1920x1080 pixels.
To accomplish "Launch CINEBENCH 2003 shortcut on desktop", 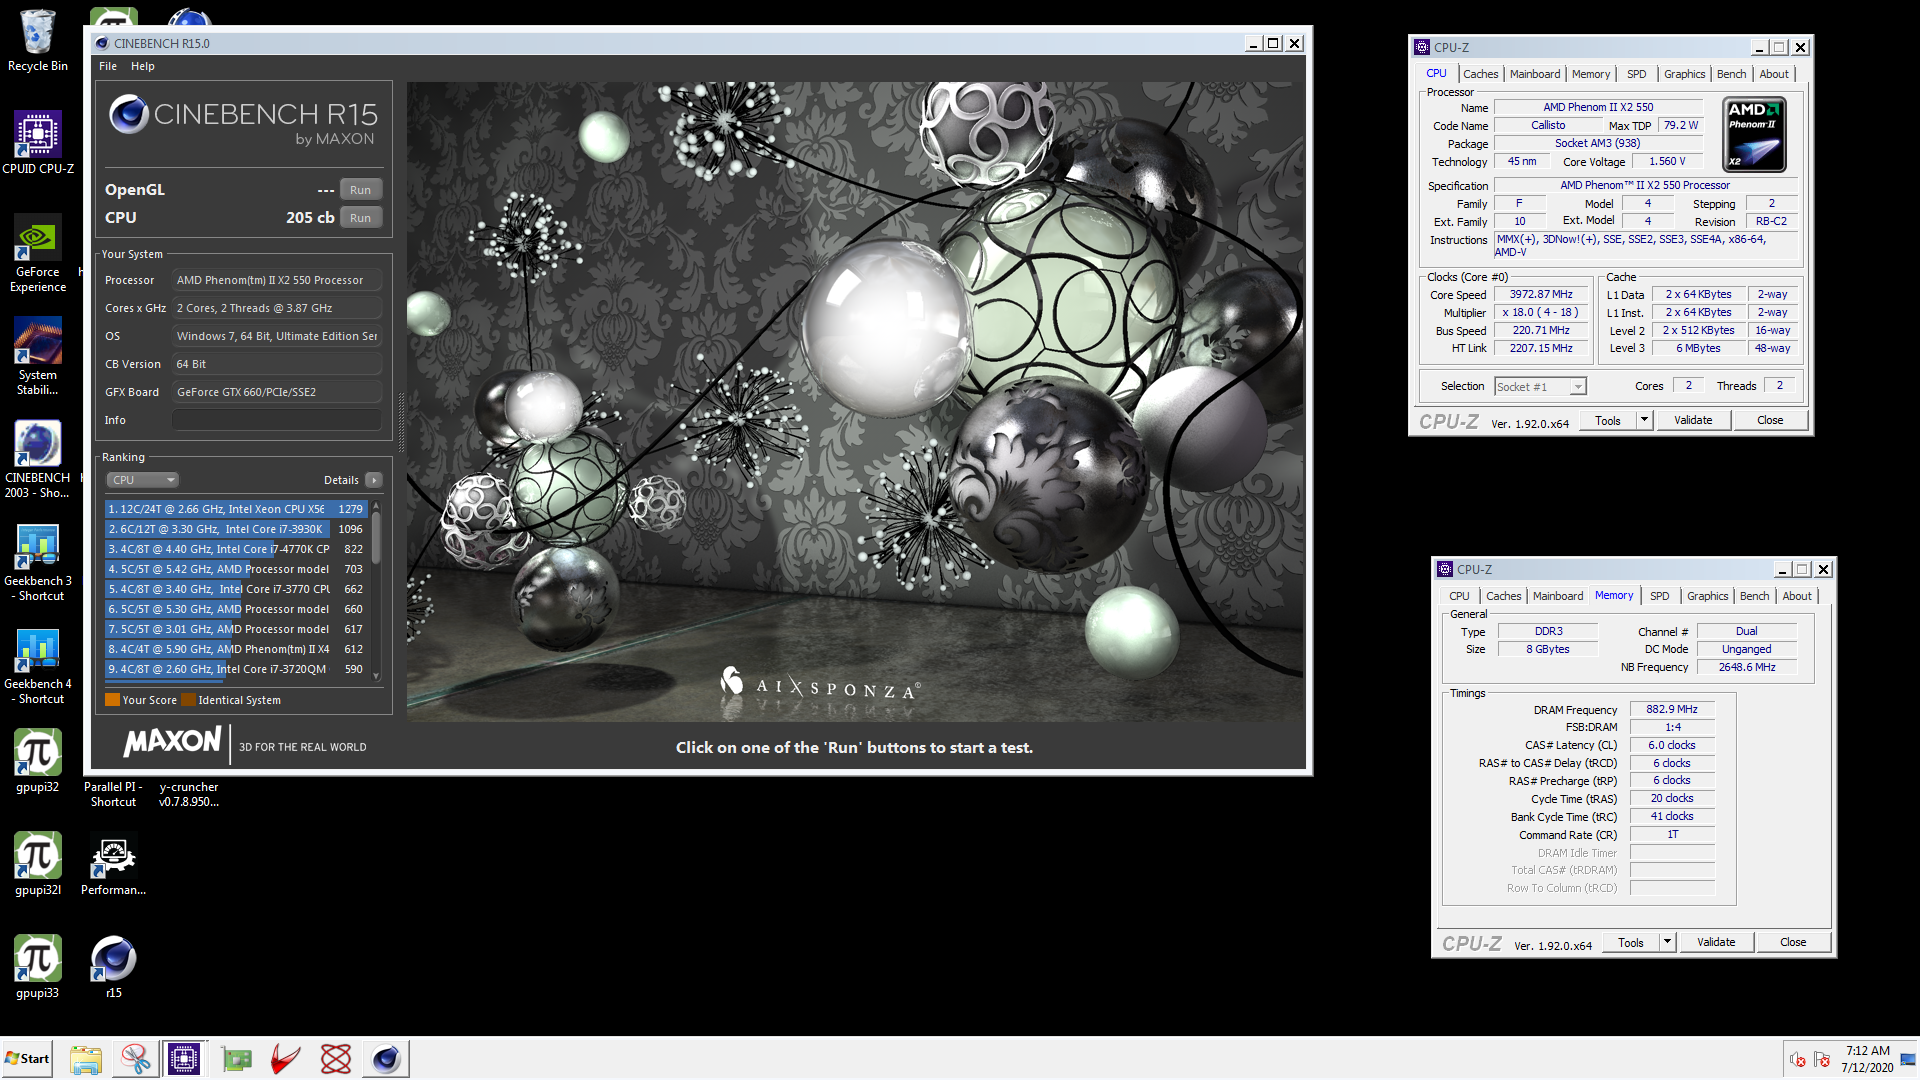I will 38,459.
